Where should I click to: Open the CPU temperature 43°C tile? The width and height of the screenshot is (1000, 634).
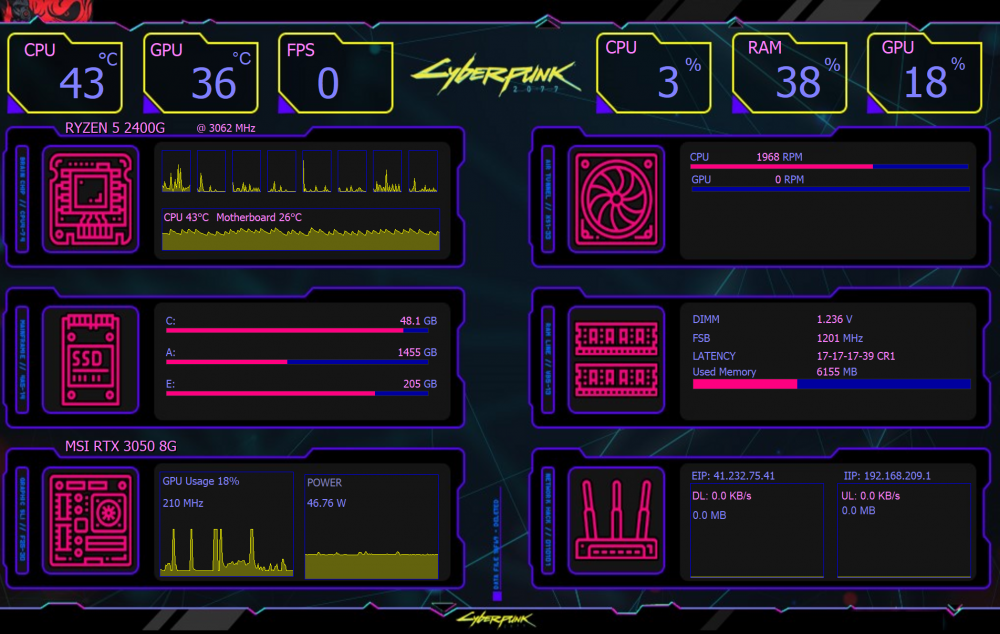66,75
